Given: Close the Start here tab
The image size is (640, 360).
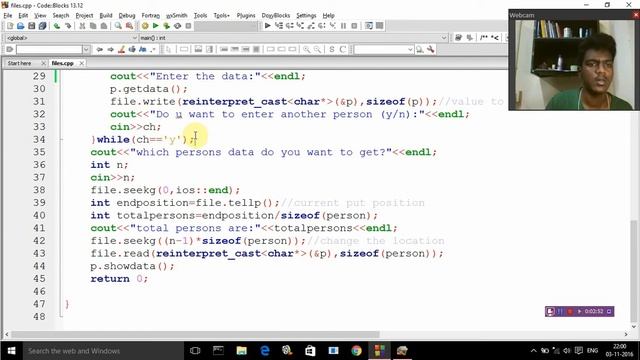Looking at the screenshot, I should point(43,63).
